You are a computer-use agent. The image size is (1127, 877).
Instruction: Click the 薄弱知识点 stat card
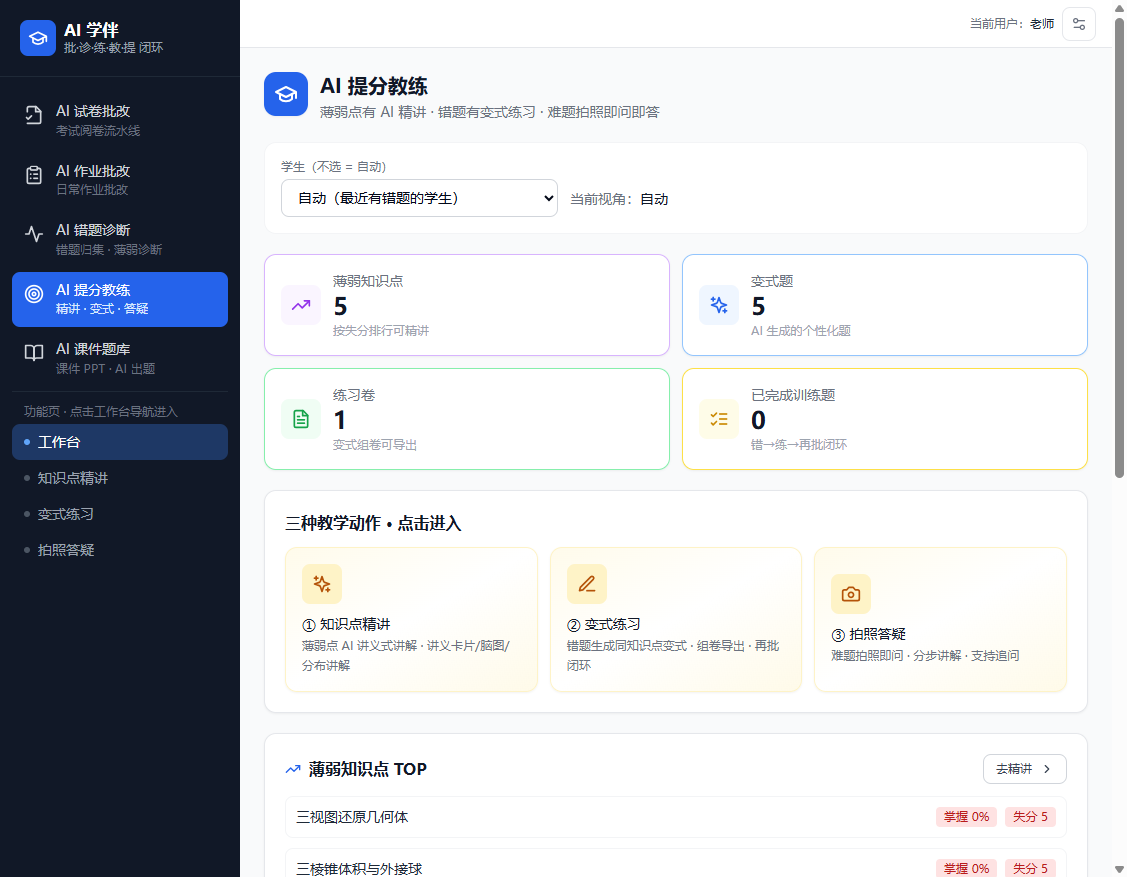[467, 305]
